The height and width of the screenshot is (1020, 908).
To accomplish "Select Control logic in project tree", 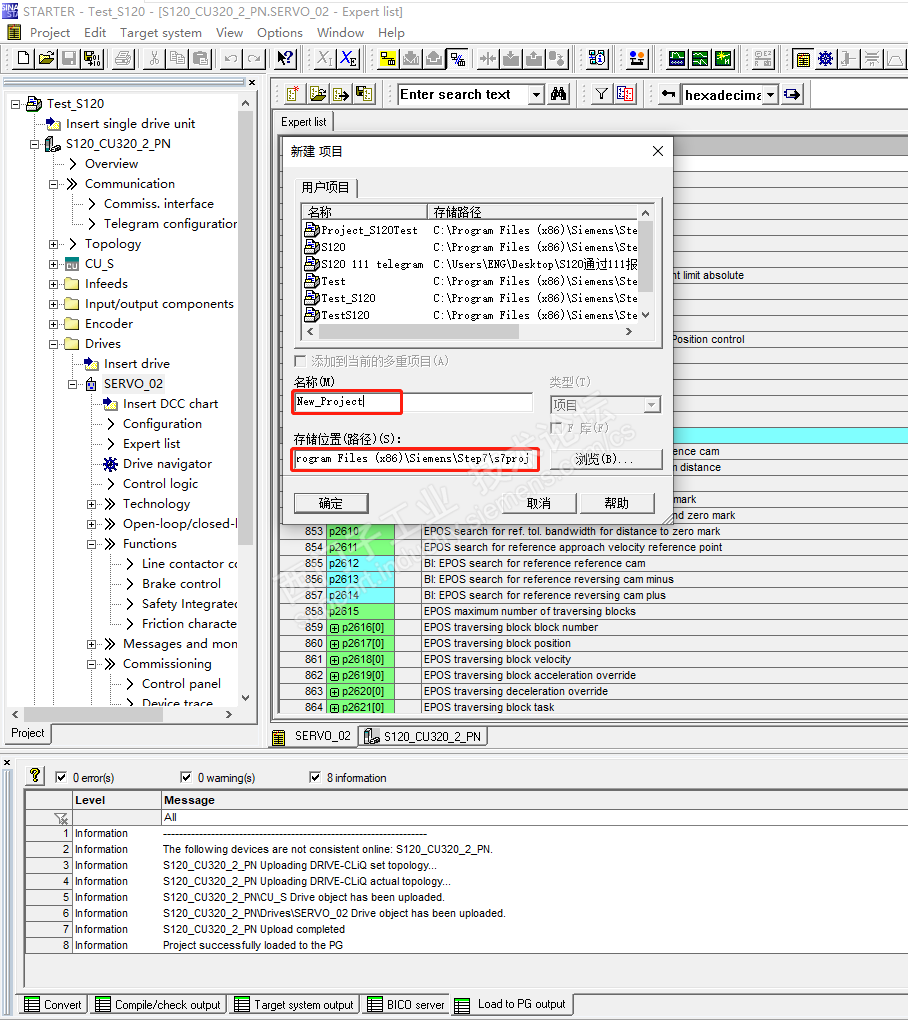I will [x=161, y=484].
